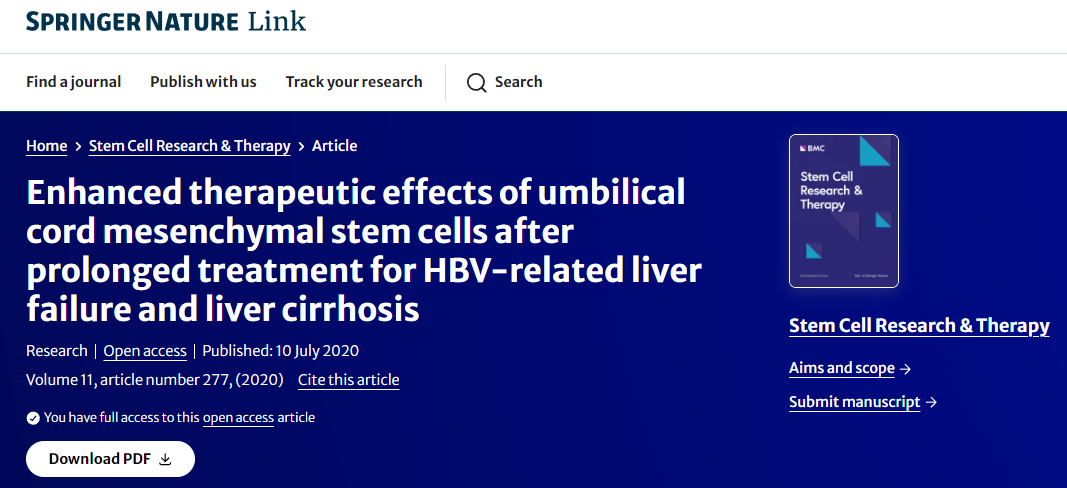This screenshot has width=1067, height=488.
Task: Go to Home breadcrumb link
Action: 46,146
